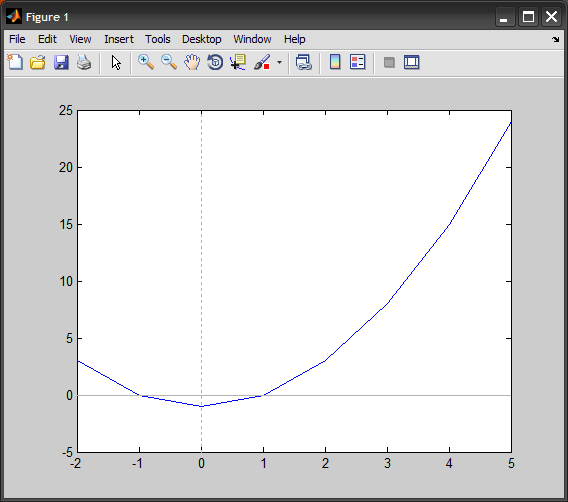568x502 pixels.
Task: Click the Hide Plot Tools icon
Action: [x=389, y=62]
